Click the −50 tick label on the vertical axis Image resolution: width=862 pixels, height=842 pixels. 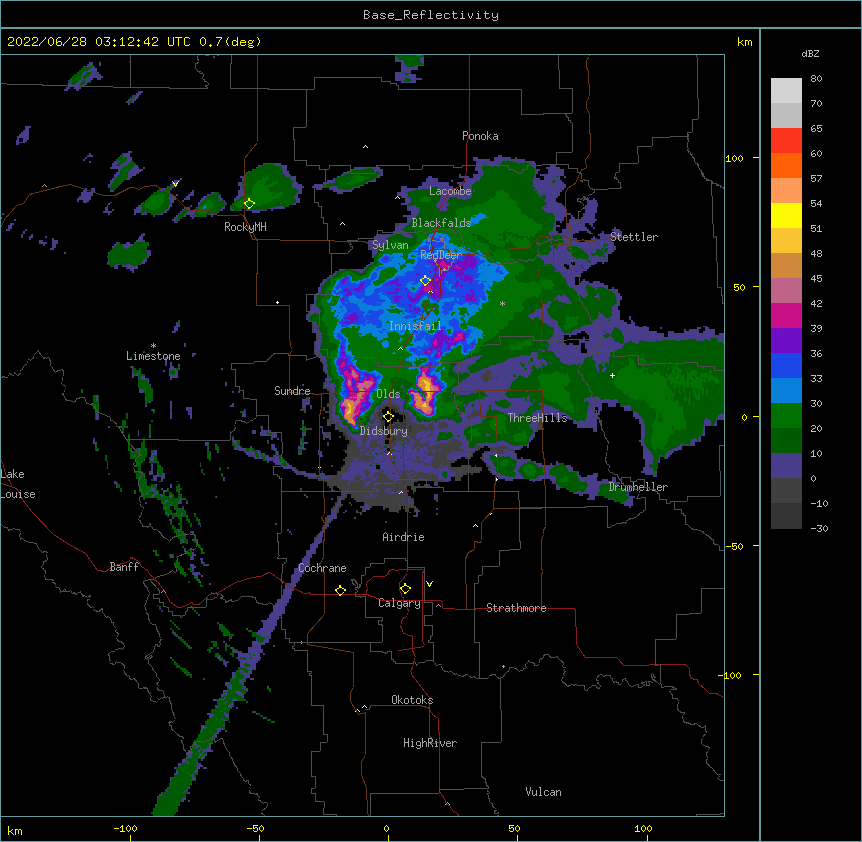coord(733,546)
